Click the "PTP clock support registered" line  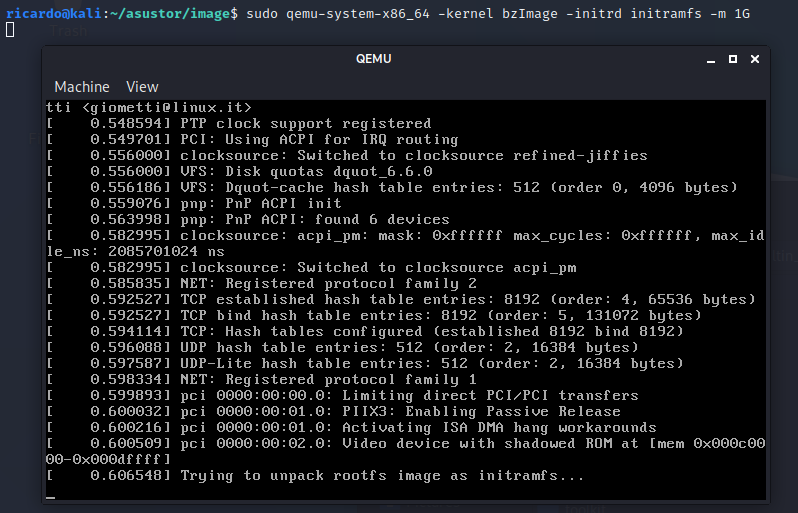tap(305, 123)
